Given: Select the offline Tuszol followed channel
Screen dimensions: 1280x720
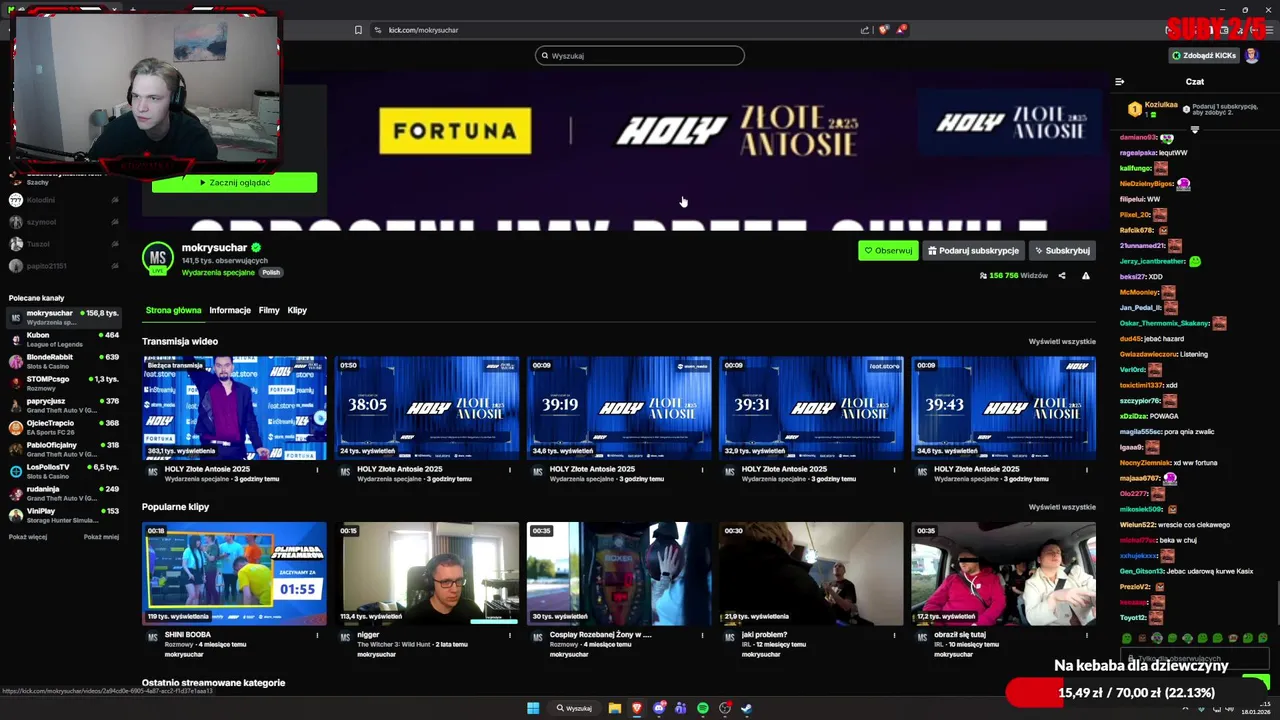Looking at the screenshot, I should 64,244.
